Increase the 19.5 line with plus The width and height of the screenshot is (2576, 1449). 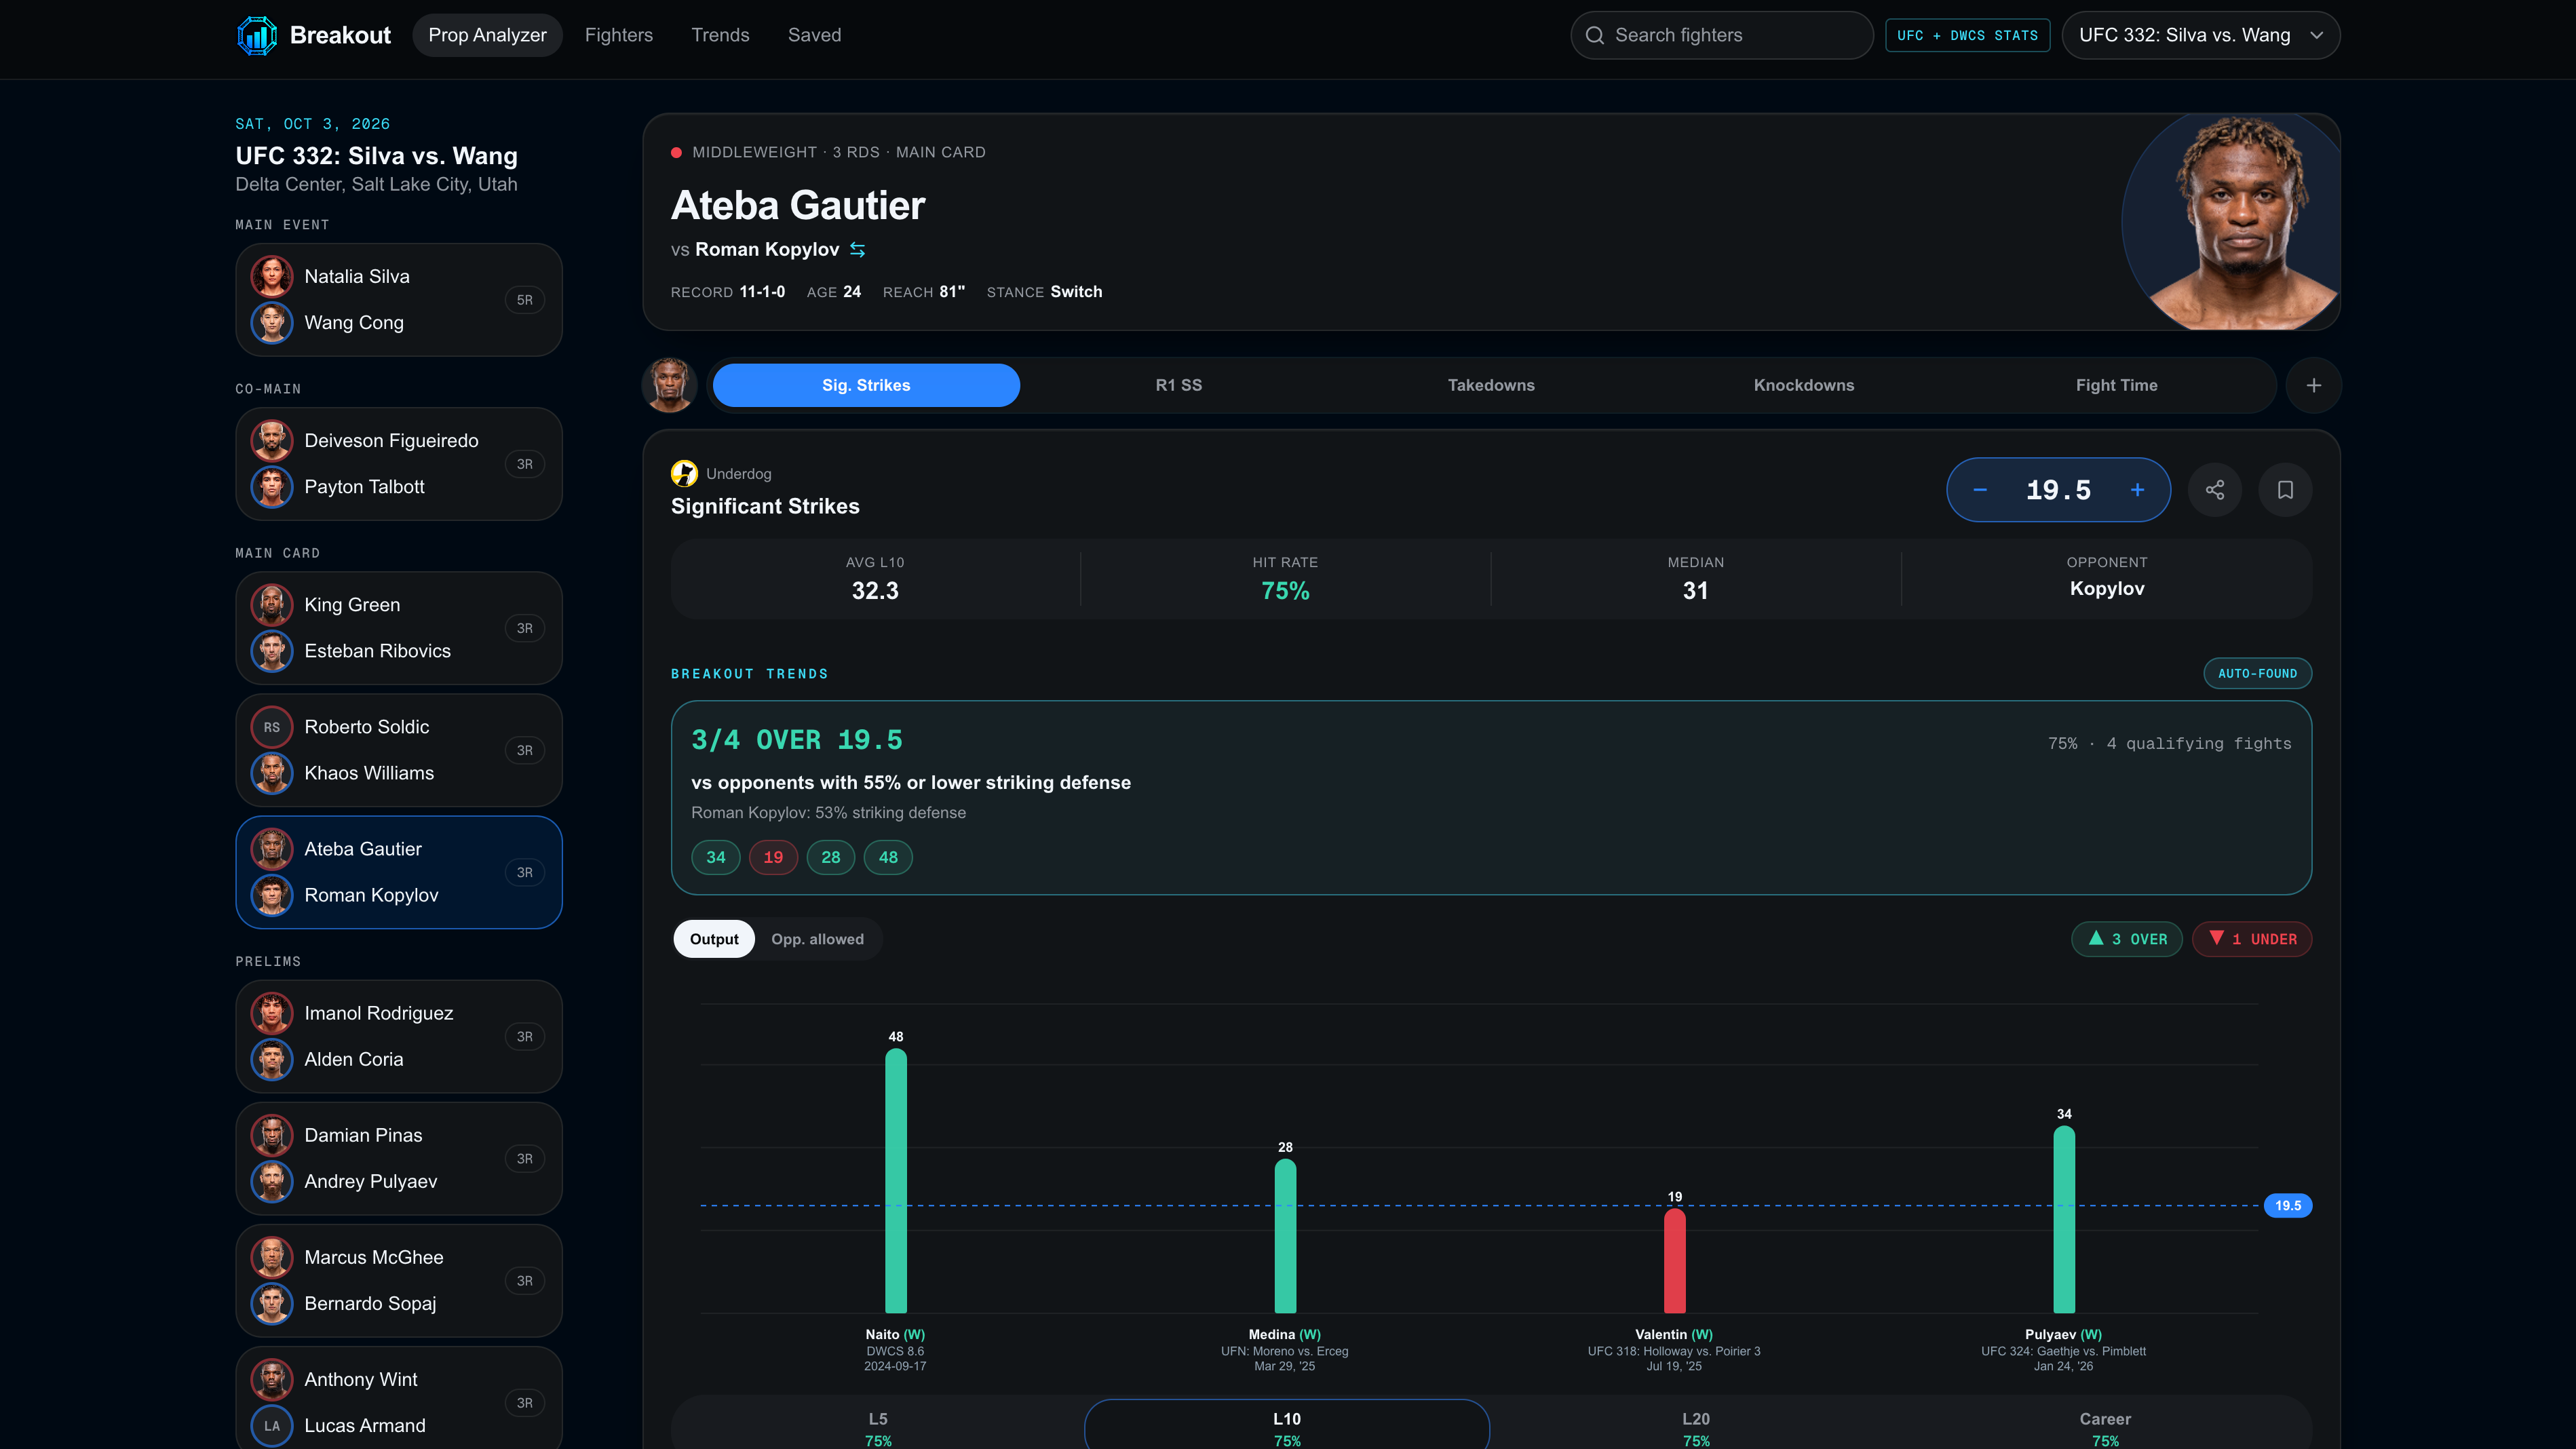[x=2137, y=490]
